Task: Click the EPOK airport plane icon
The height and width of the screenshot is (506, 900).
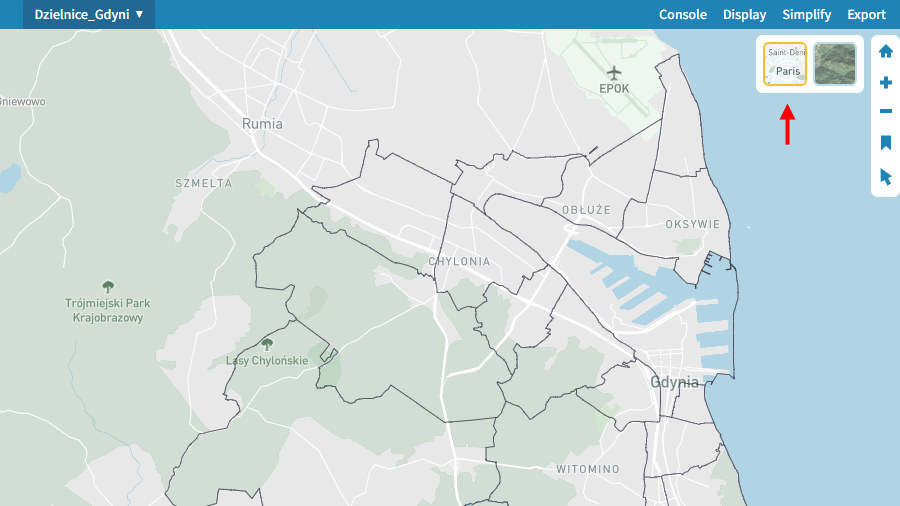Action: tap(614, 72)
